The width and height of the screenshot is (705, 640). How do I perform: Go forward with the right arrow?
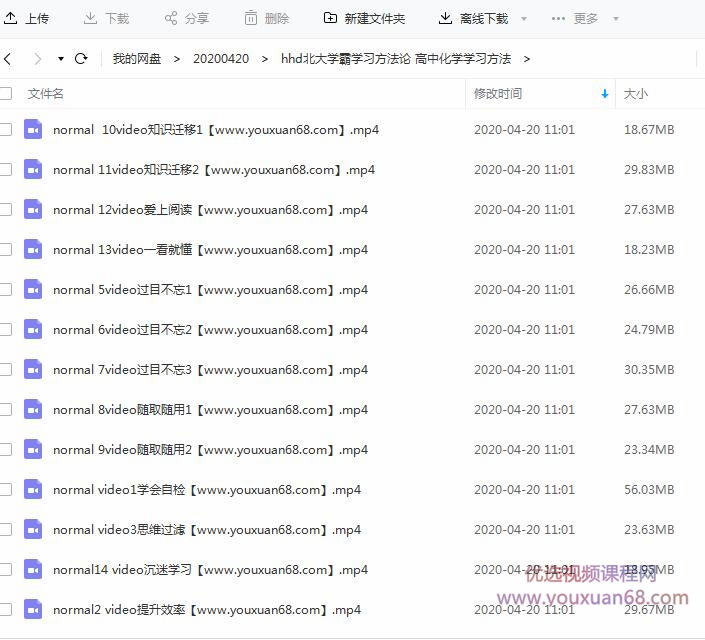pos(38,59)
